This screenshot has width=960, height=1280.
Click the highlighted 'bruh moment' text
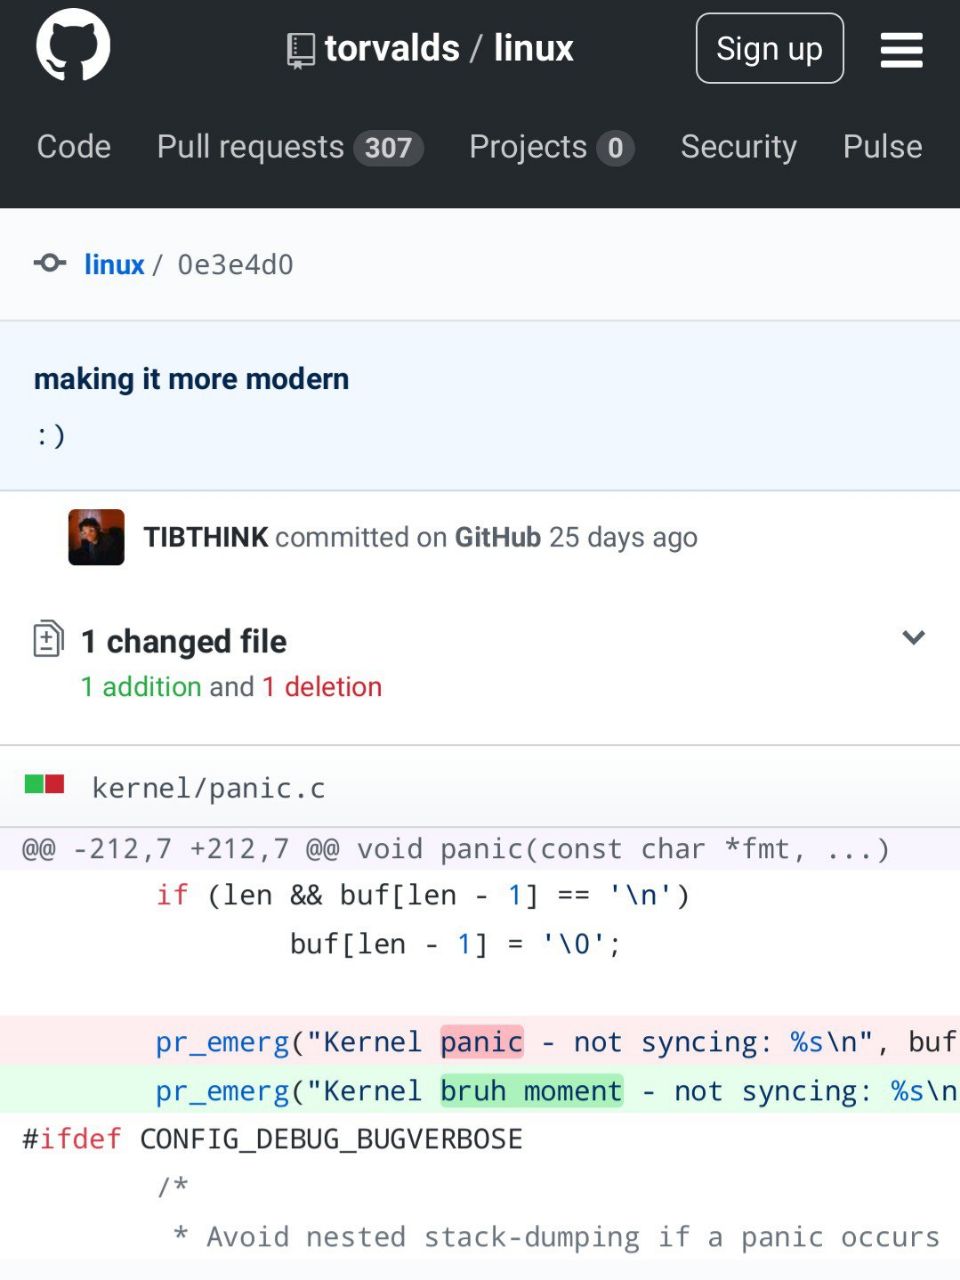[x=532, y=1090]
